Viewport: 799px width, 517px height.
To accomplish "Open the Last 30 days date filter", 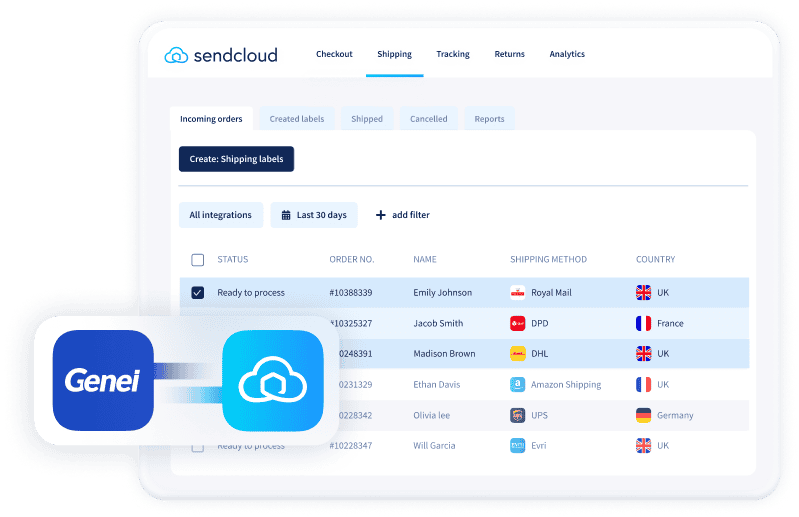I will [313, 215].
